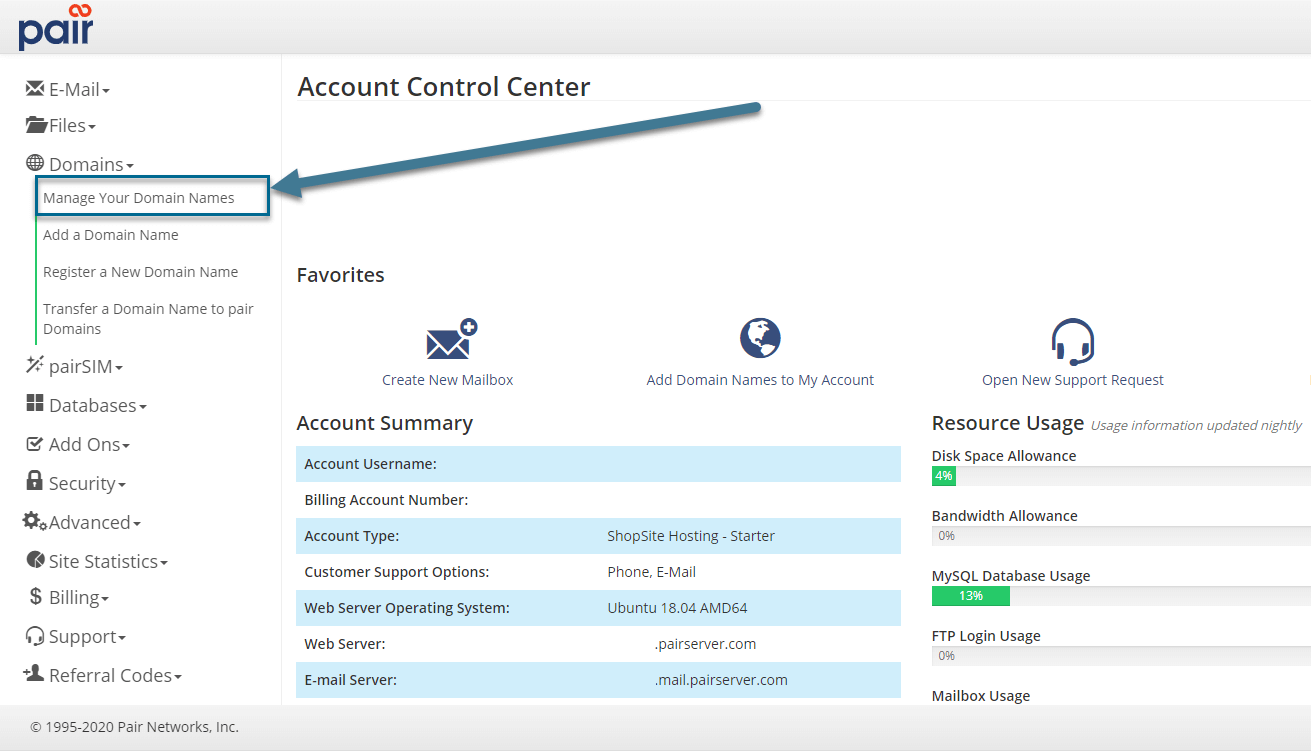This screenshot has height=751, width=1311.
Task: Select the Databases grid icon in sidebar
Action: pyautogui.click(x=36, y=405)
